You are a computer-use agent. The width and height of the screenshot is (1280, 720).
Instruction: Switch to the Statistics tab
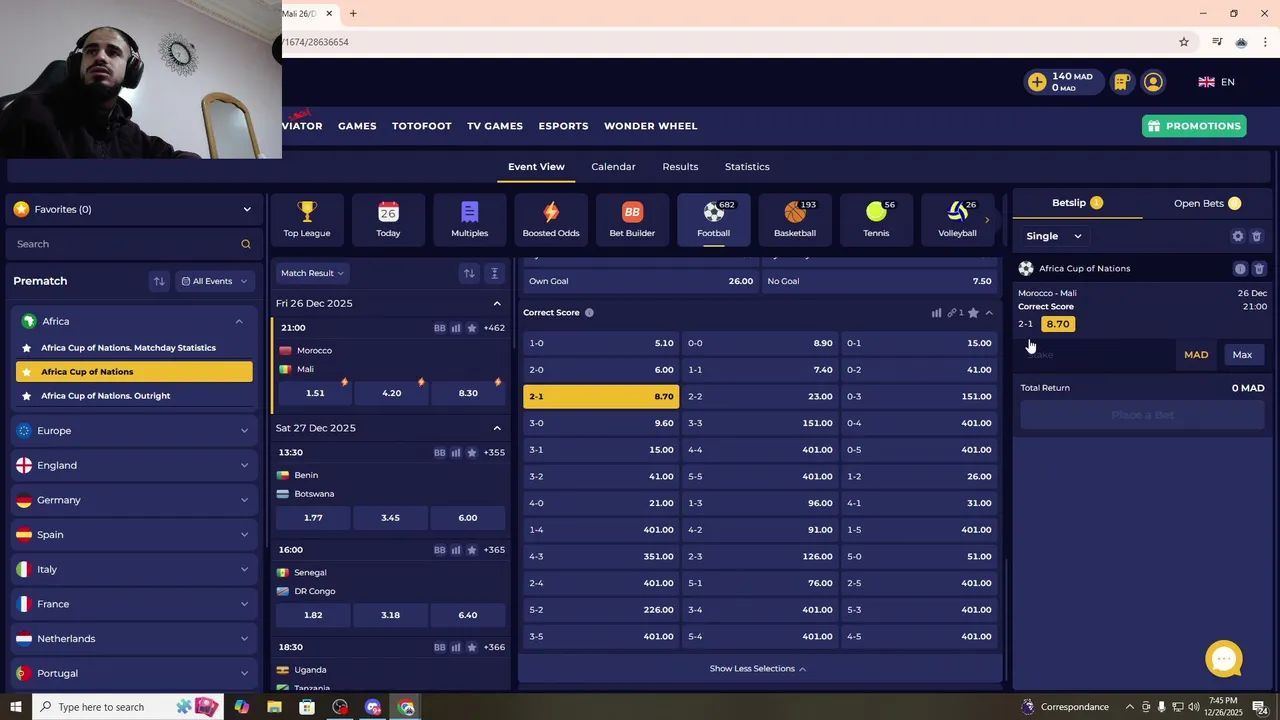coord(747,167)
